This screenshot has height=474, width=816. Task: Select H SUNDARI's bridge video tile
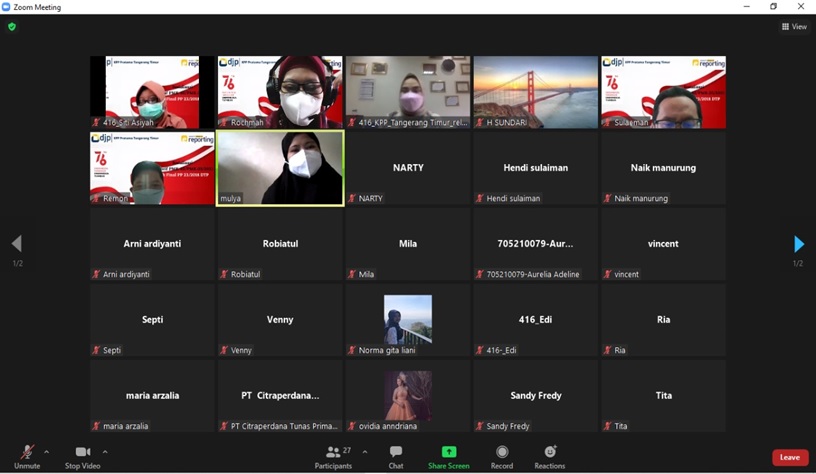[x=536, y=92]
